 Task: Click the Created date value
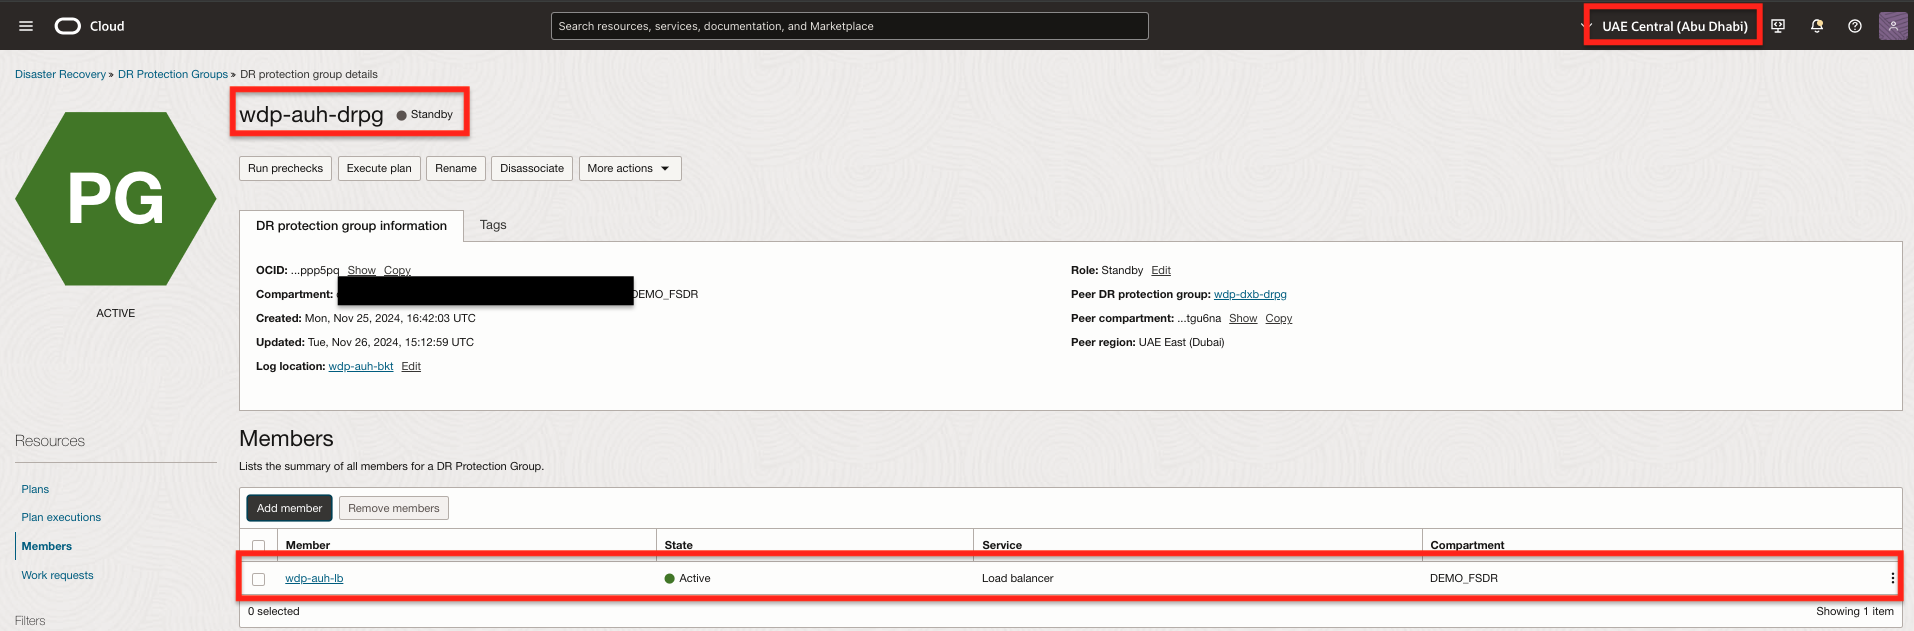click(x=390, y=318)
